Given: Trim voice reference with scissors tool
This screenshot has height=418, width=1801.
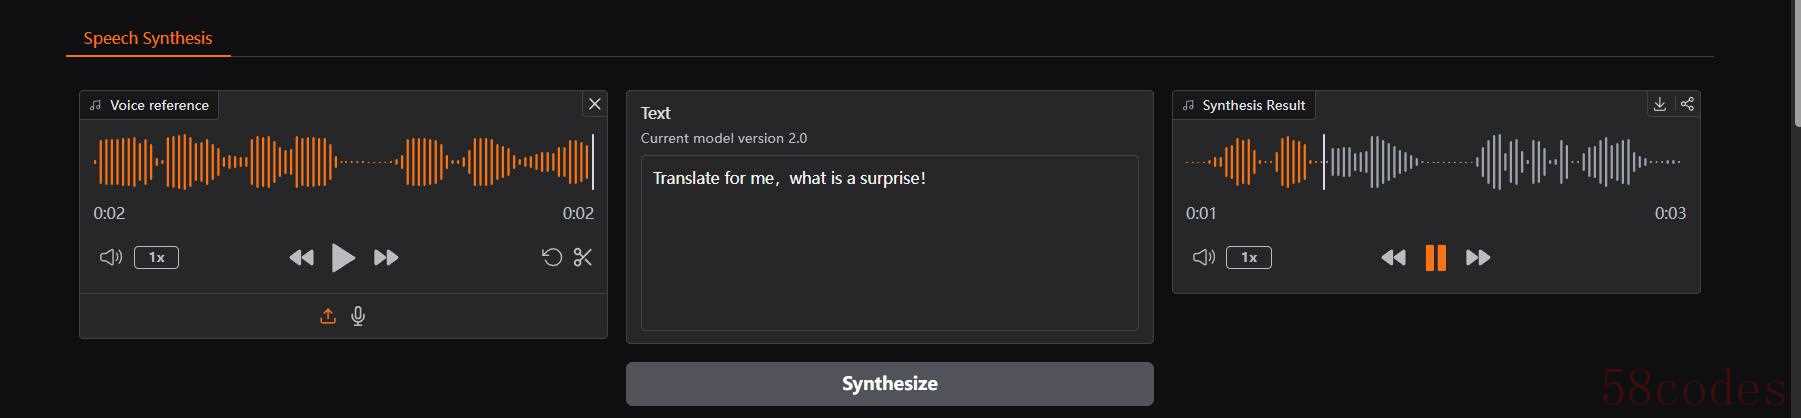Looking at the screenshot, I should (x=583, y=258).
